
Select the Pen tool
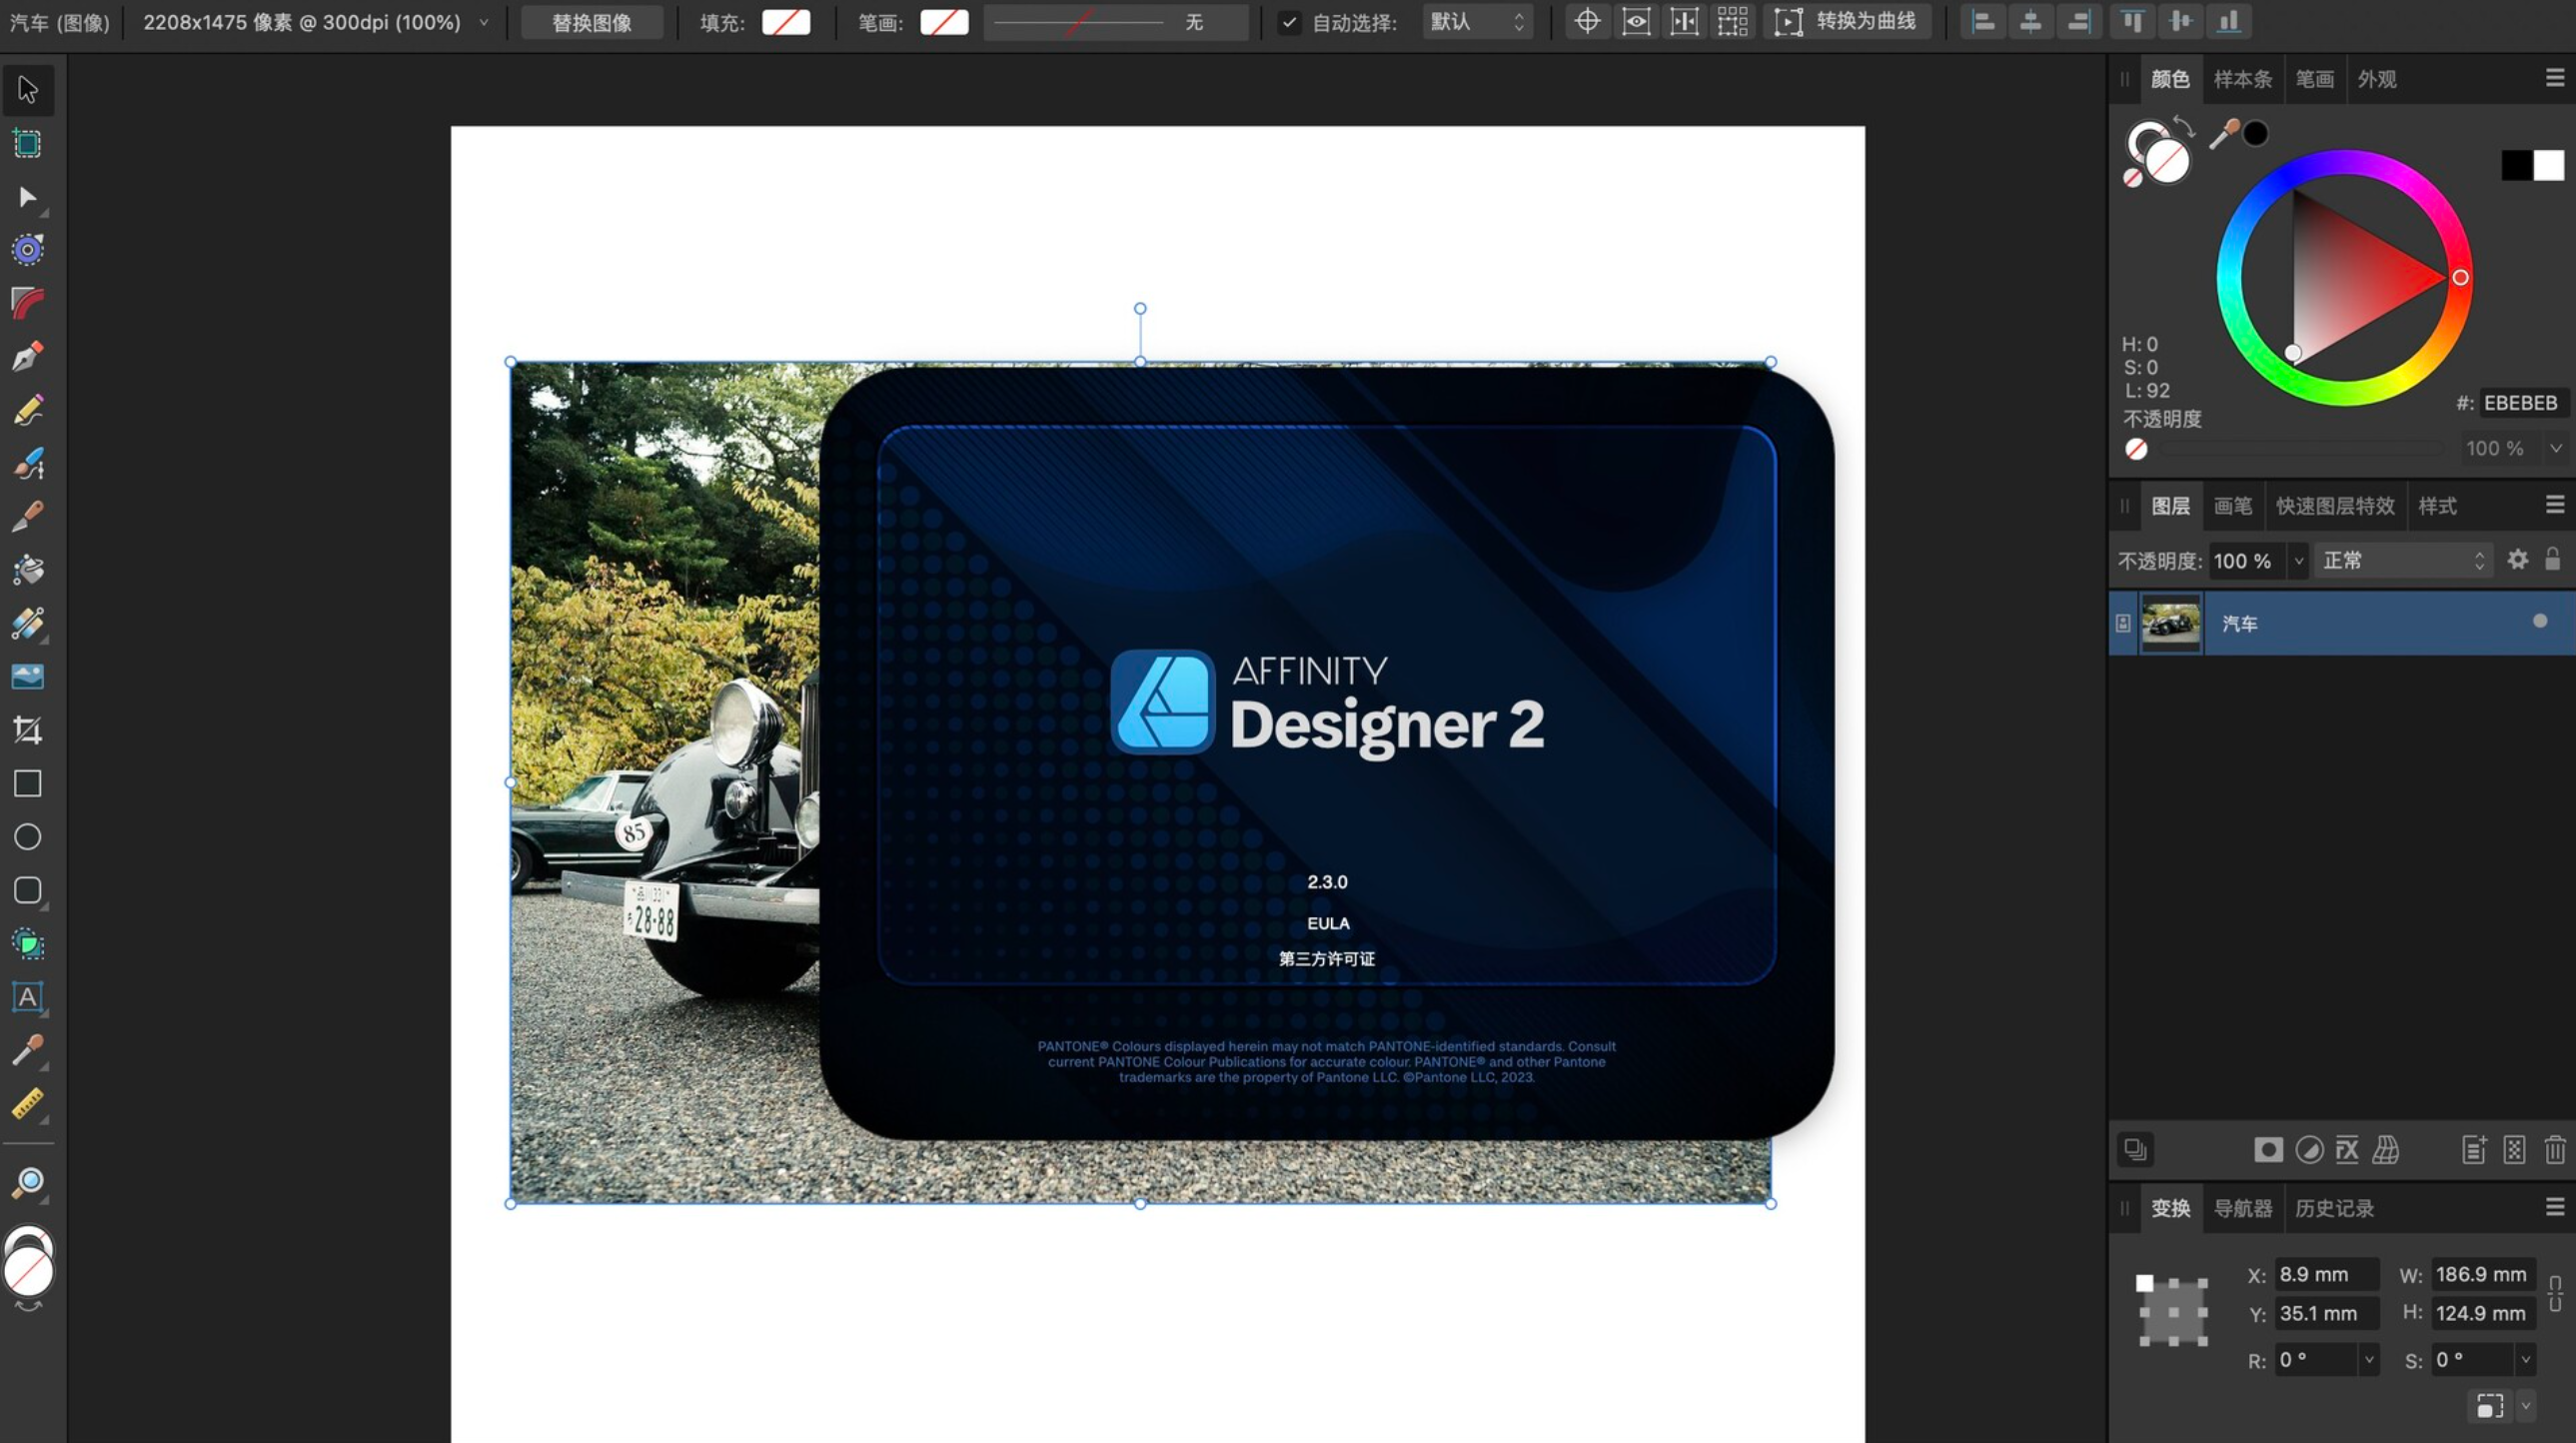(x=28, y=357)
